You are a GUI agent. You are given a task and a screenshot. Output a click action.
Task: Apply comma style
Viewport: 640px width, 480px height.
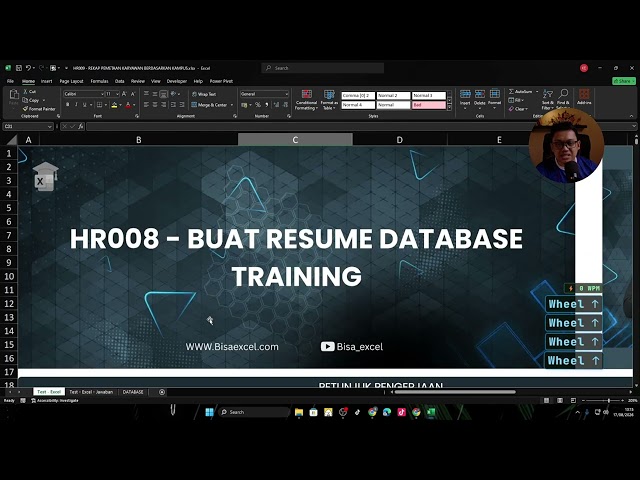(x=267, y=105)
